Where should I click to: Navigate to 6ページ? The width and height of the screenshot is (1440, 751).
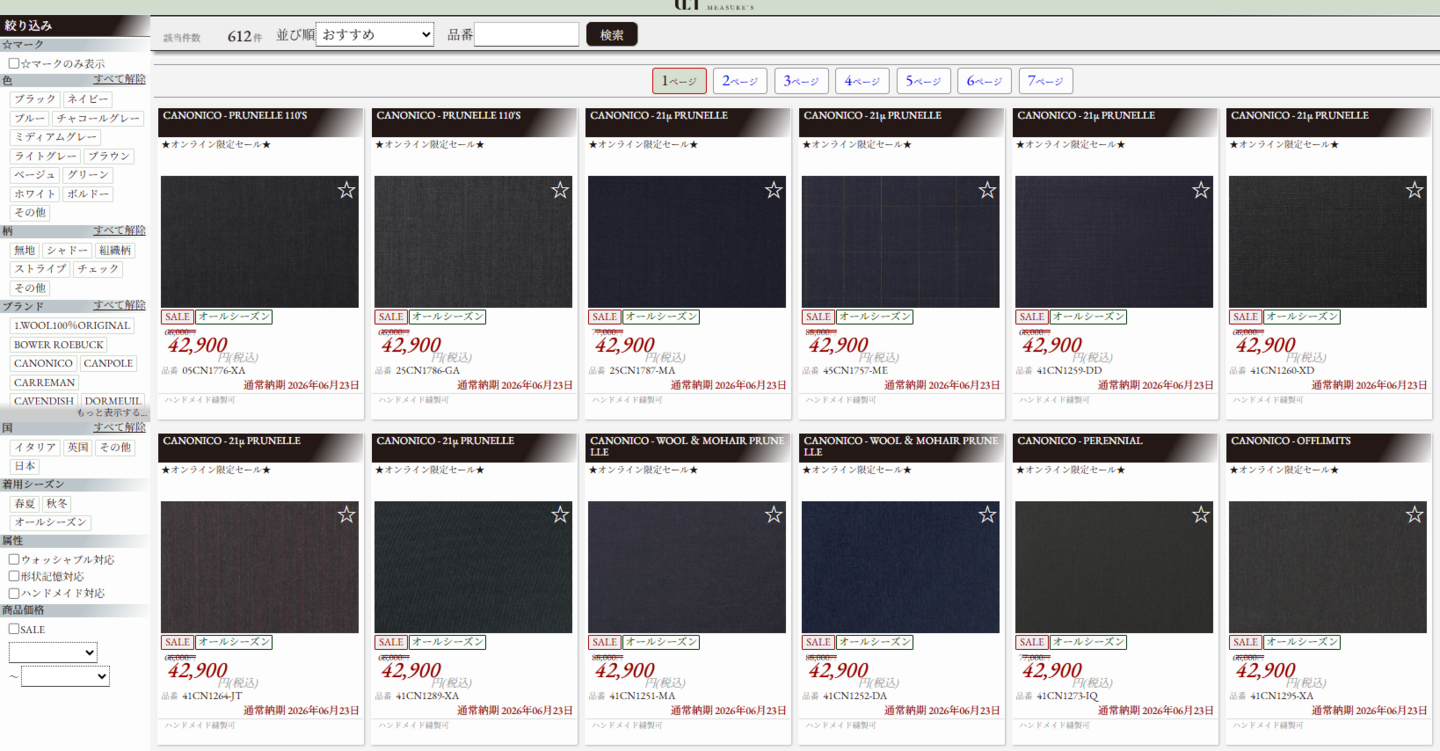pos(984,81)
